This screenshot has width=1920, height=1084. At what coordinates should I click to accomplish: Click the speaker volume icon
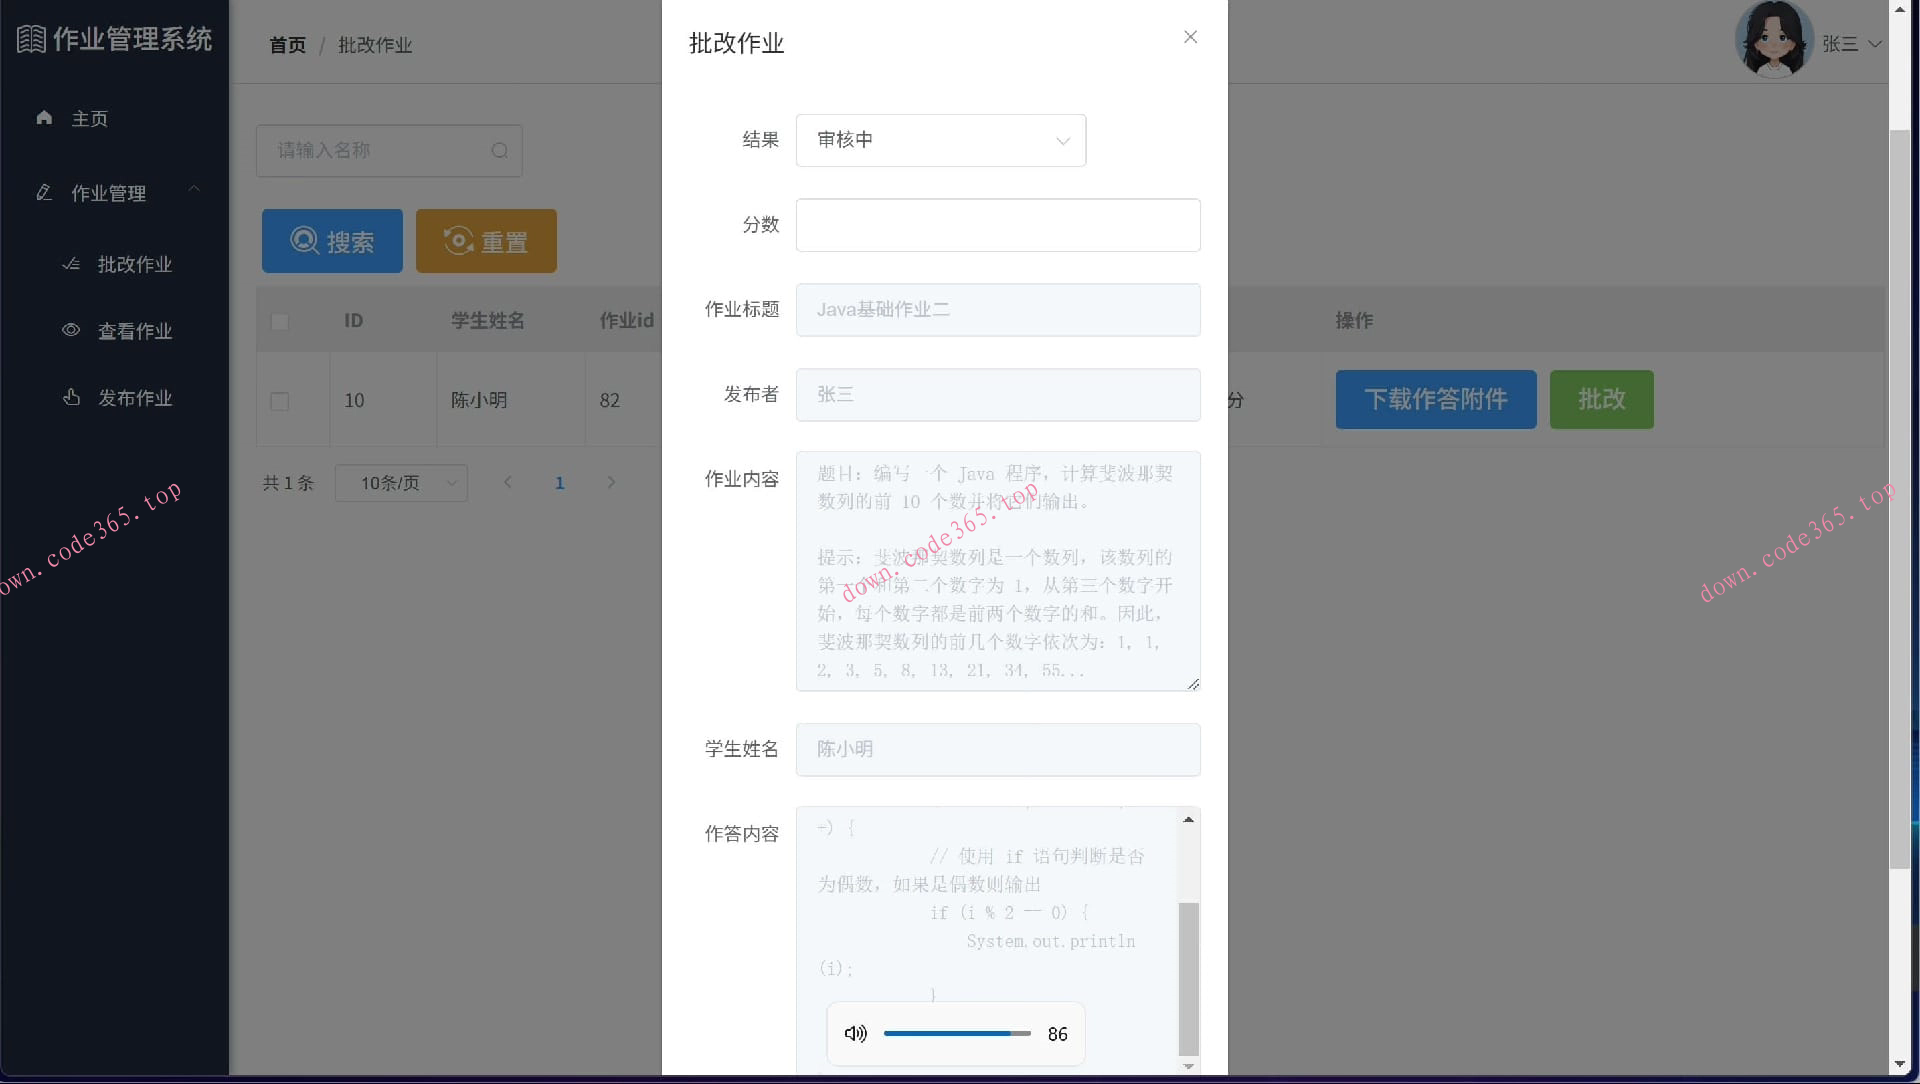point(855,1034)
